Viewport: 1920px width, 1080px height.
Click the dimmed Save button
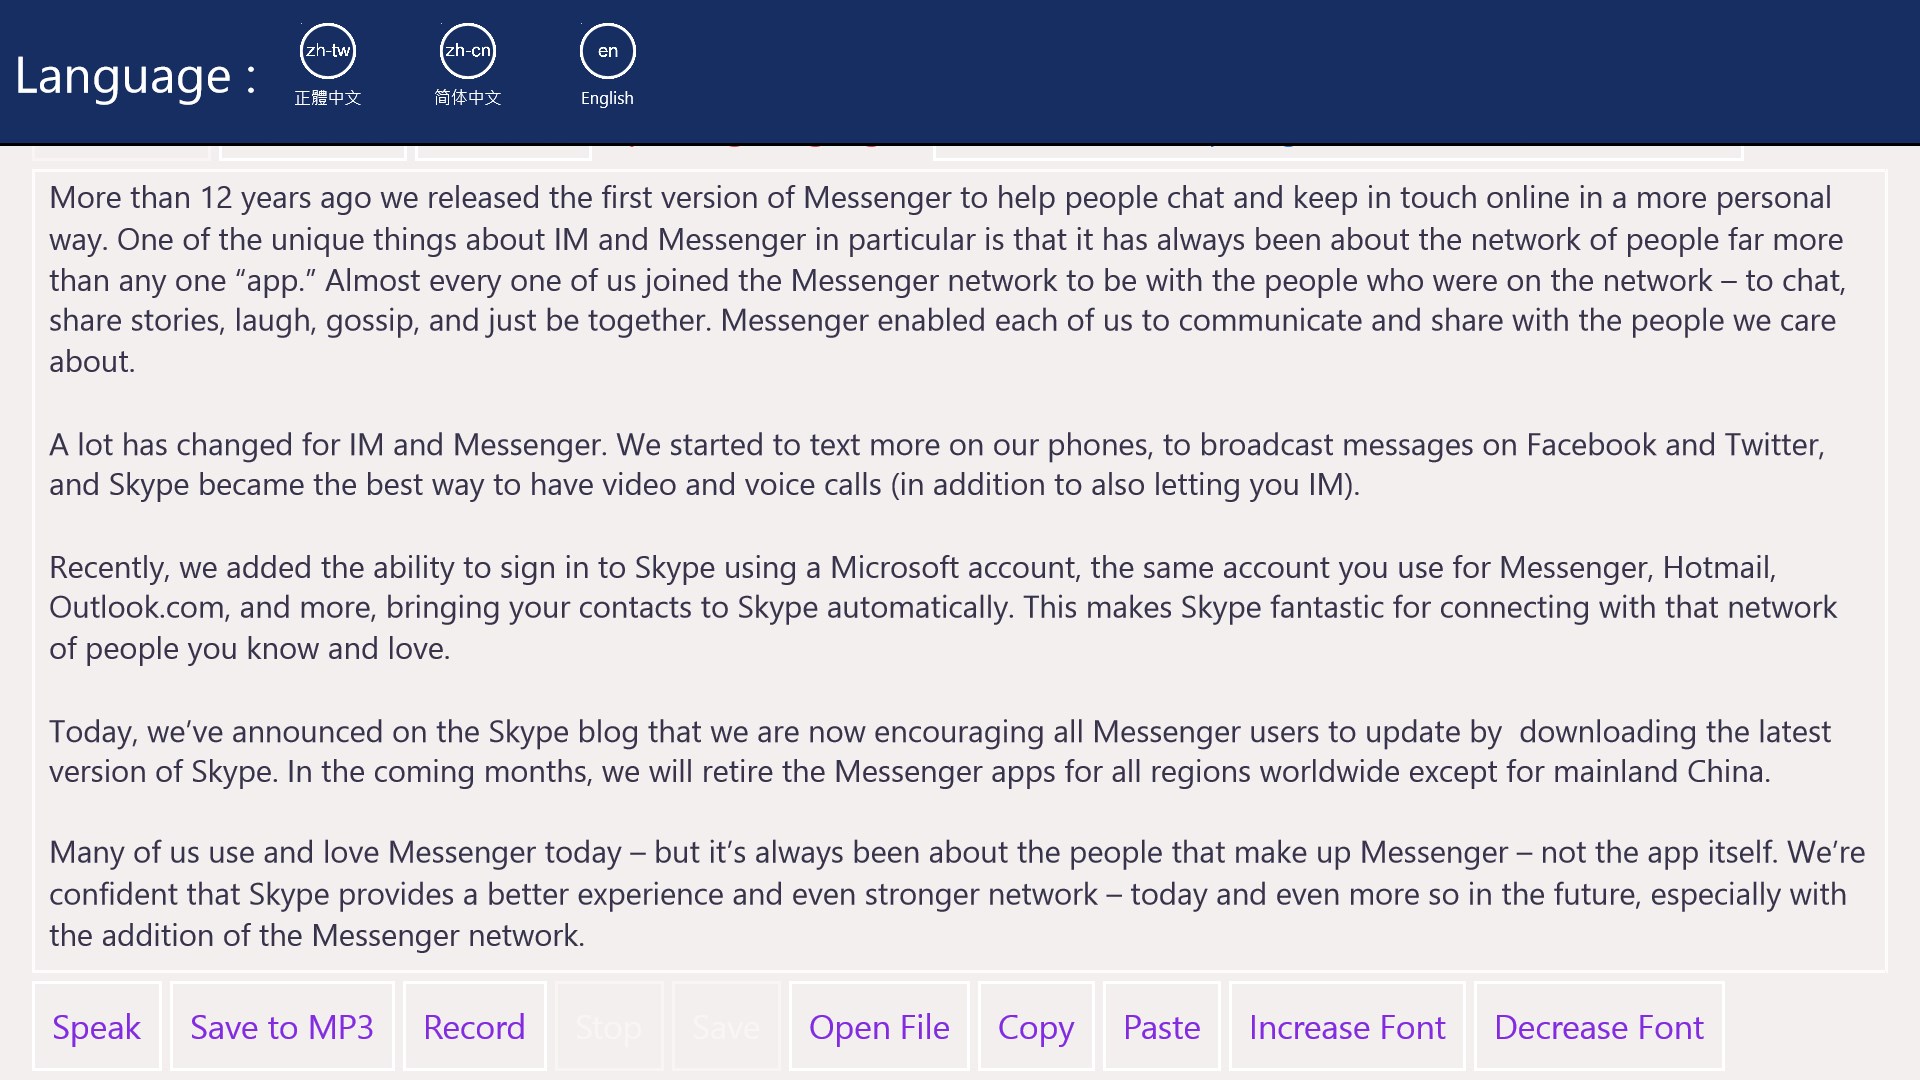coord(726,1027)
